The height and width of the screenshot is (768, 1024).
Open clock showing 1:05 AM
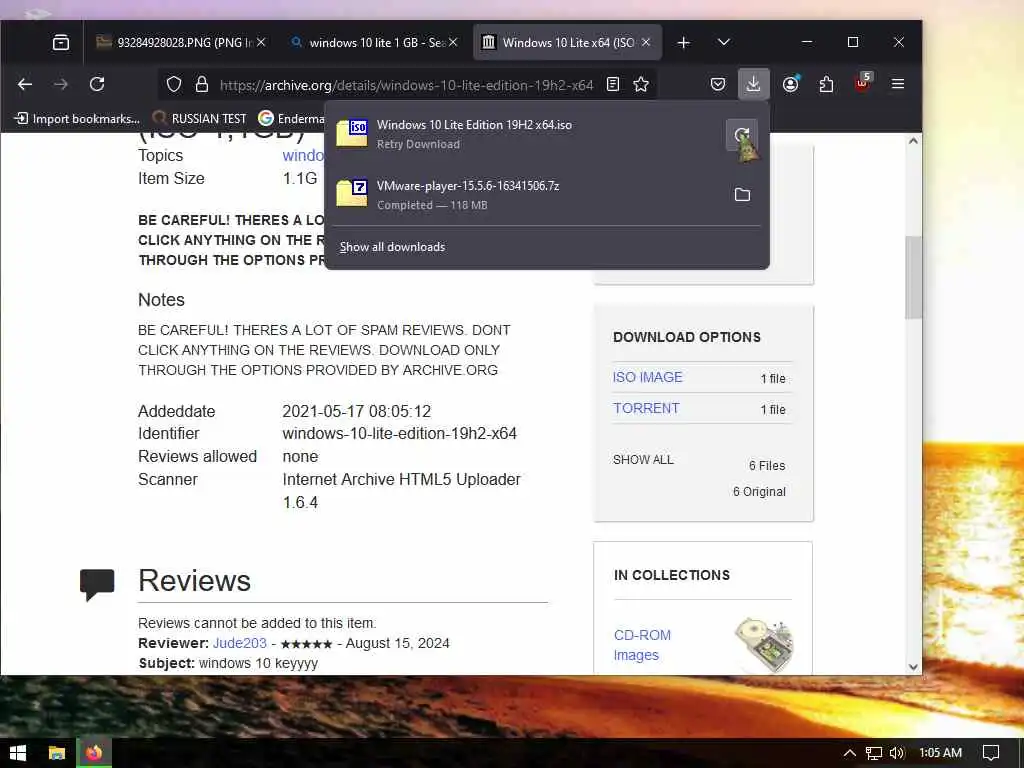[x=940, y=753]
